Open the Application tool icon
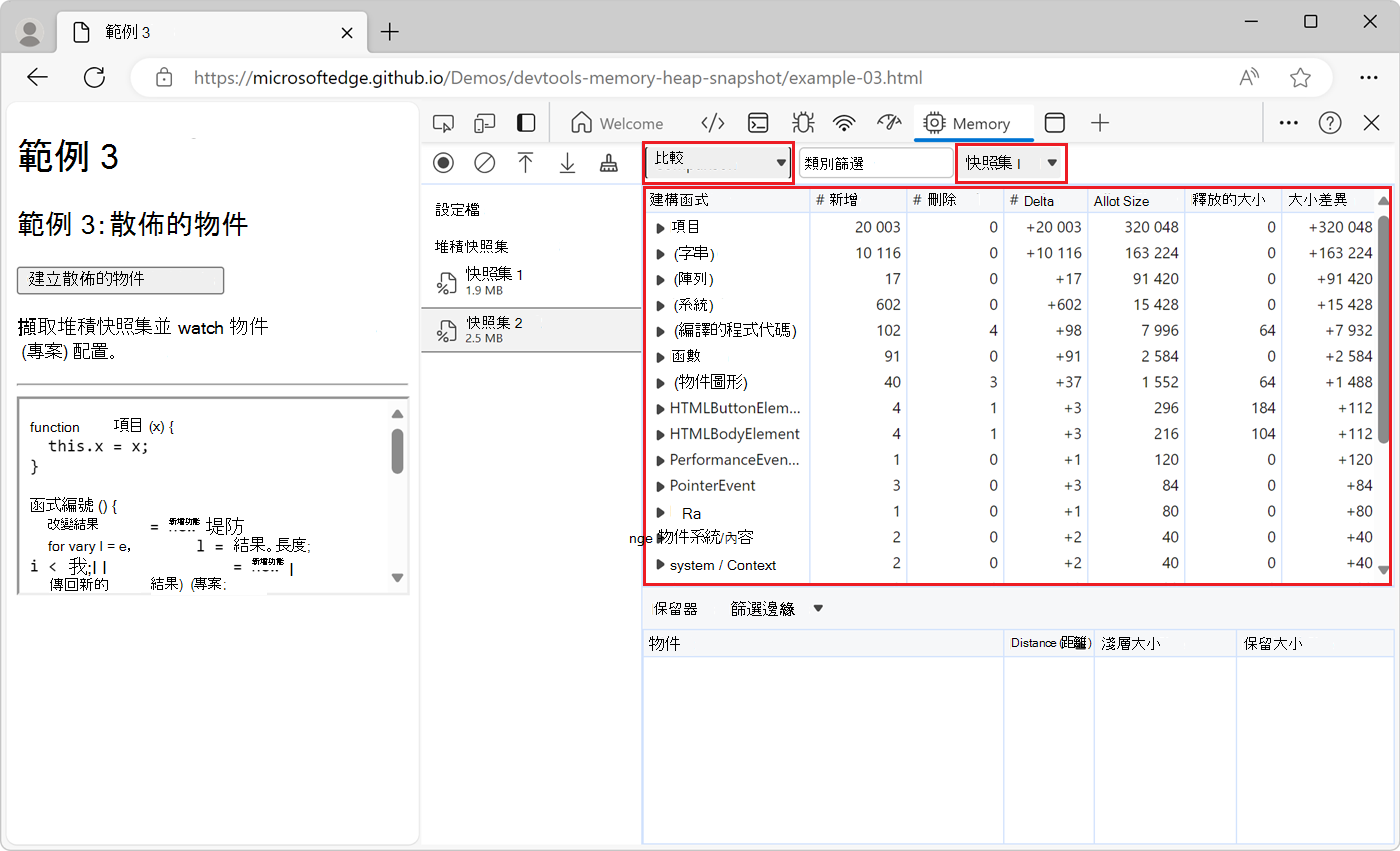The width and height of the screenshot is (1400, 851). coord(1055,123)
